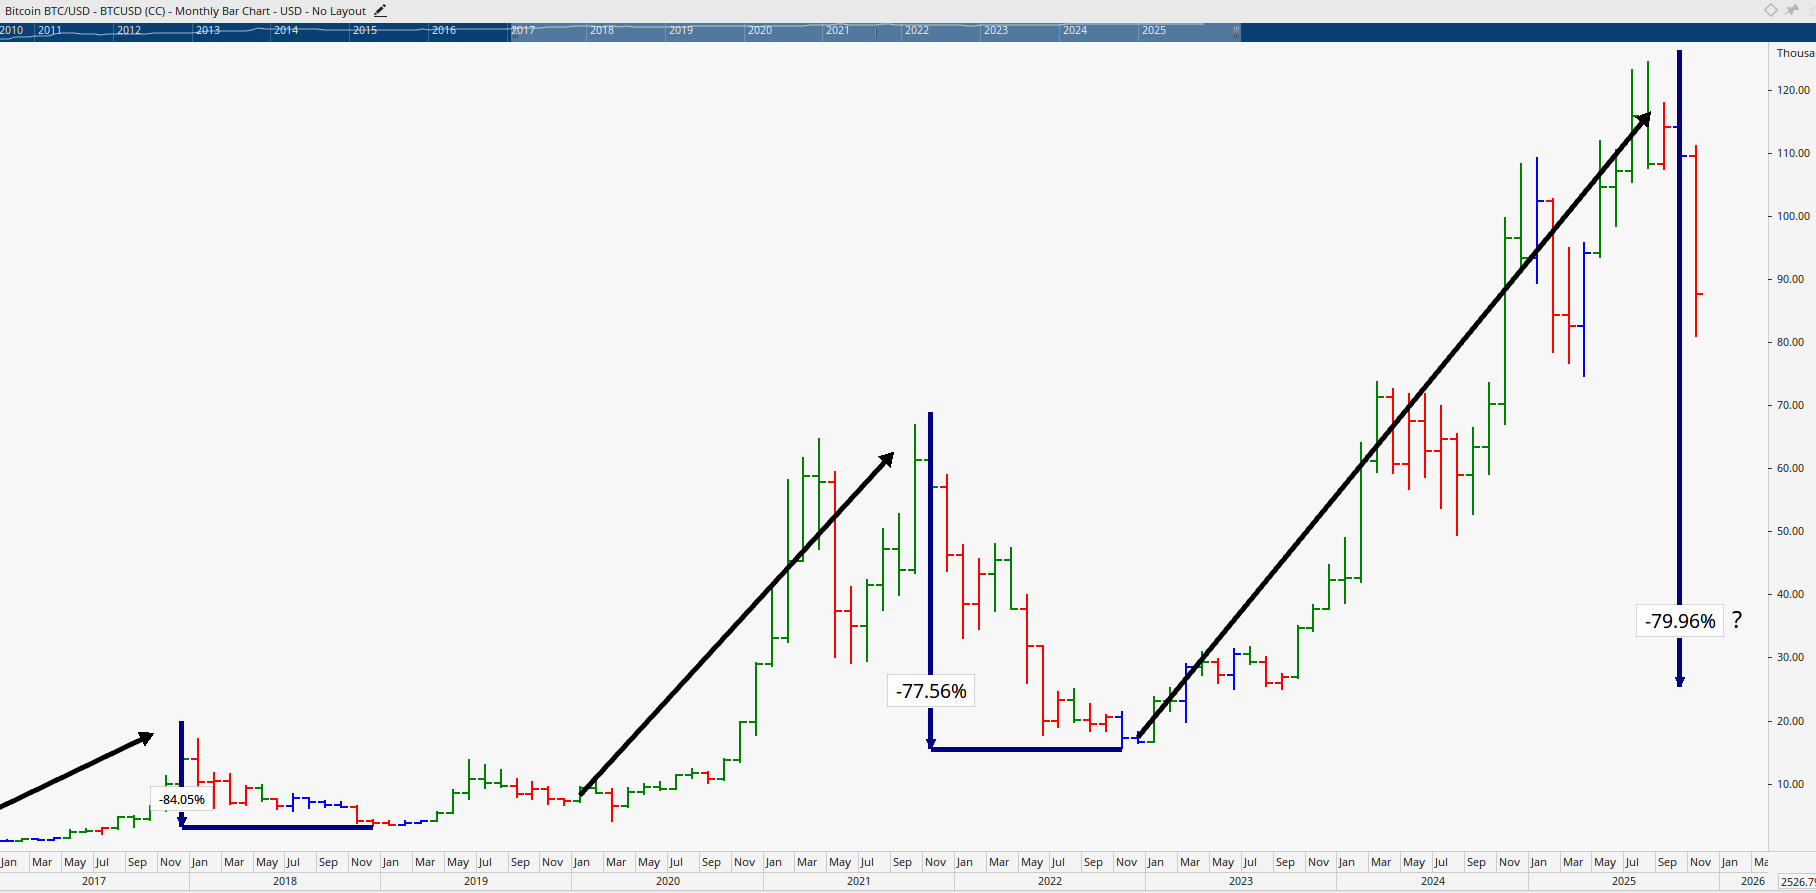
Task: Click the 2018 year label on the bottom axis
Action: tap(285, 881)
